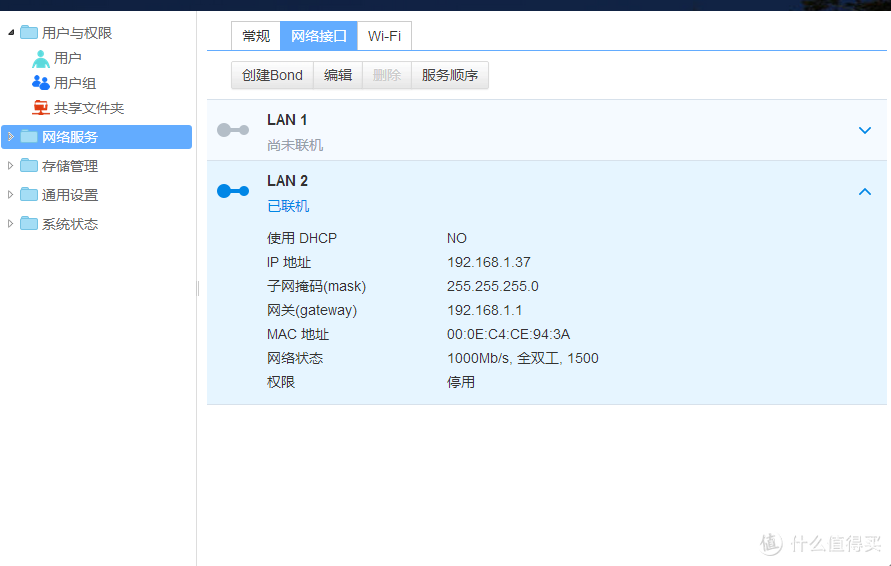The height and width of the screenshot is (566, 891).
Task: Select 网络服务 in the sidebar tree
Action: tap(70, 137)
